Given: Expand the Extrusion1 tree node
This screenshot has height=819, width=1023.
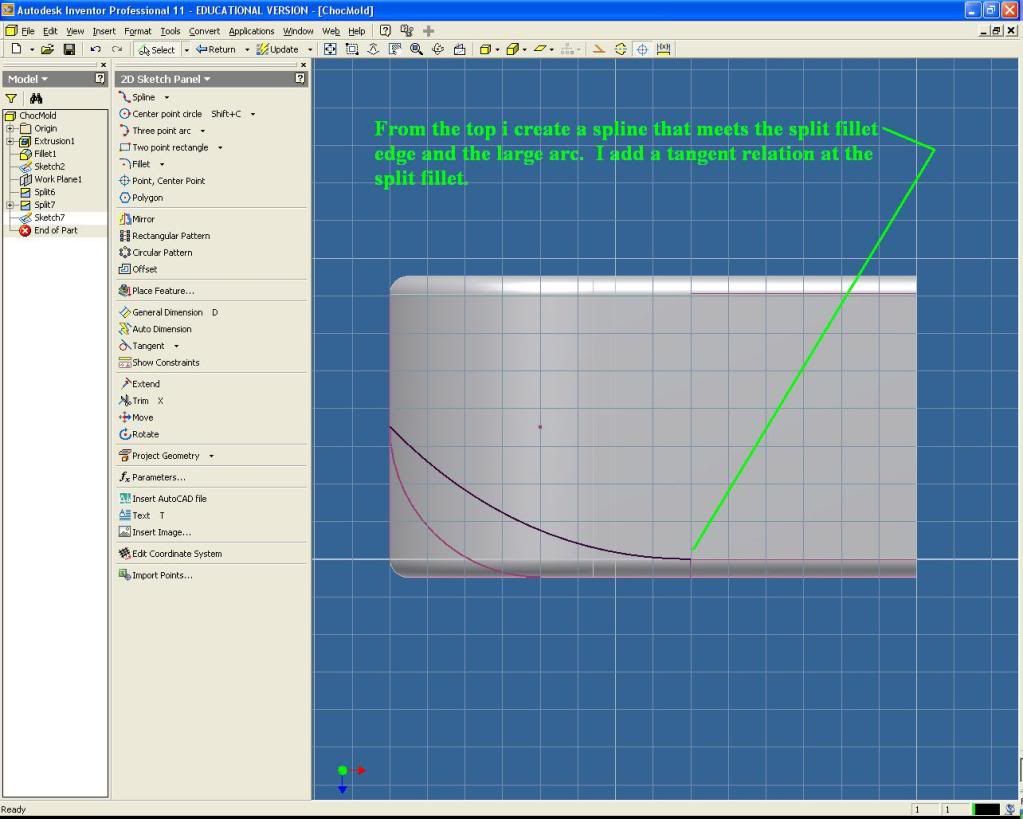Looking at the screenshot, I should (10, 141).
